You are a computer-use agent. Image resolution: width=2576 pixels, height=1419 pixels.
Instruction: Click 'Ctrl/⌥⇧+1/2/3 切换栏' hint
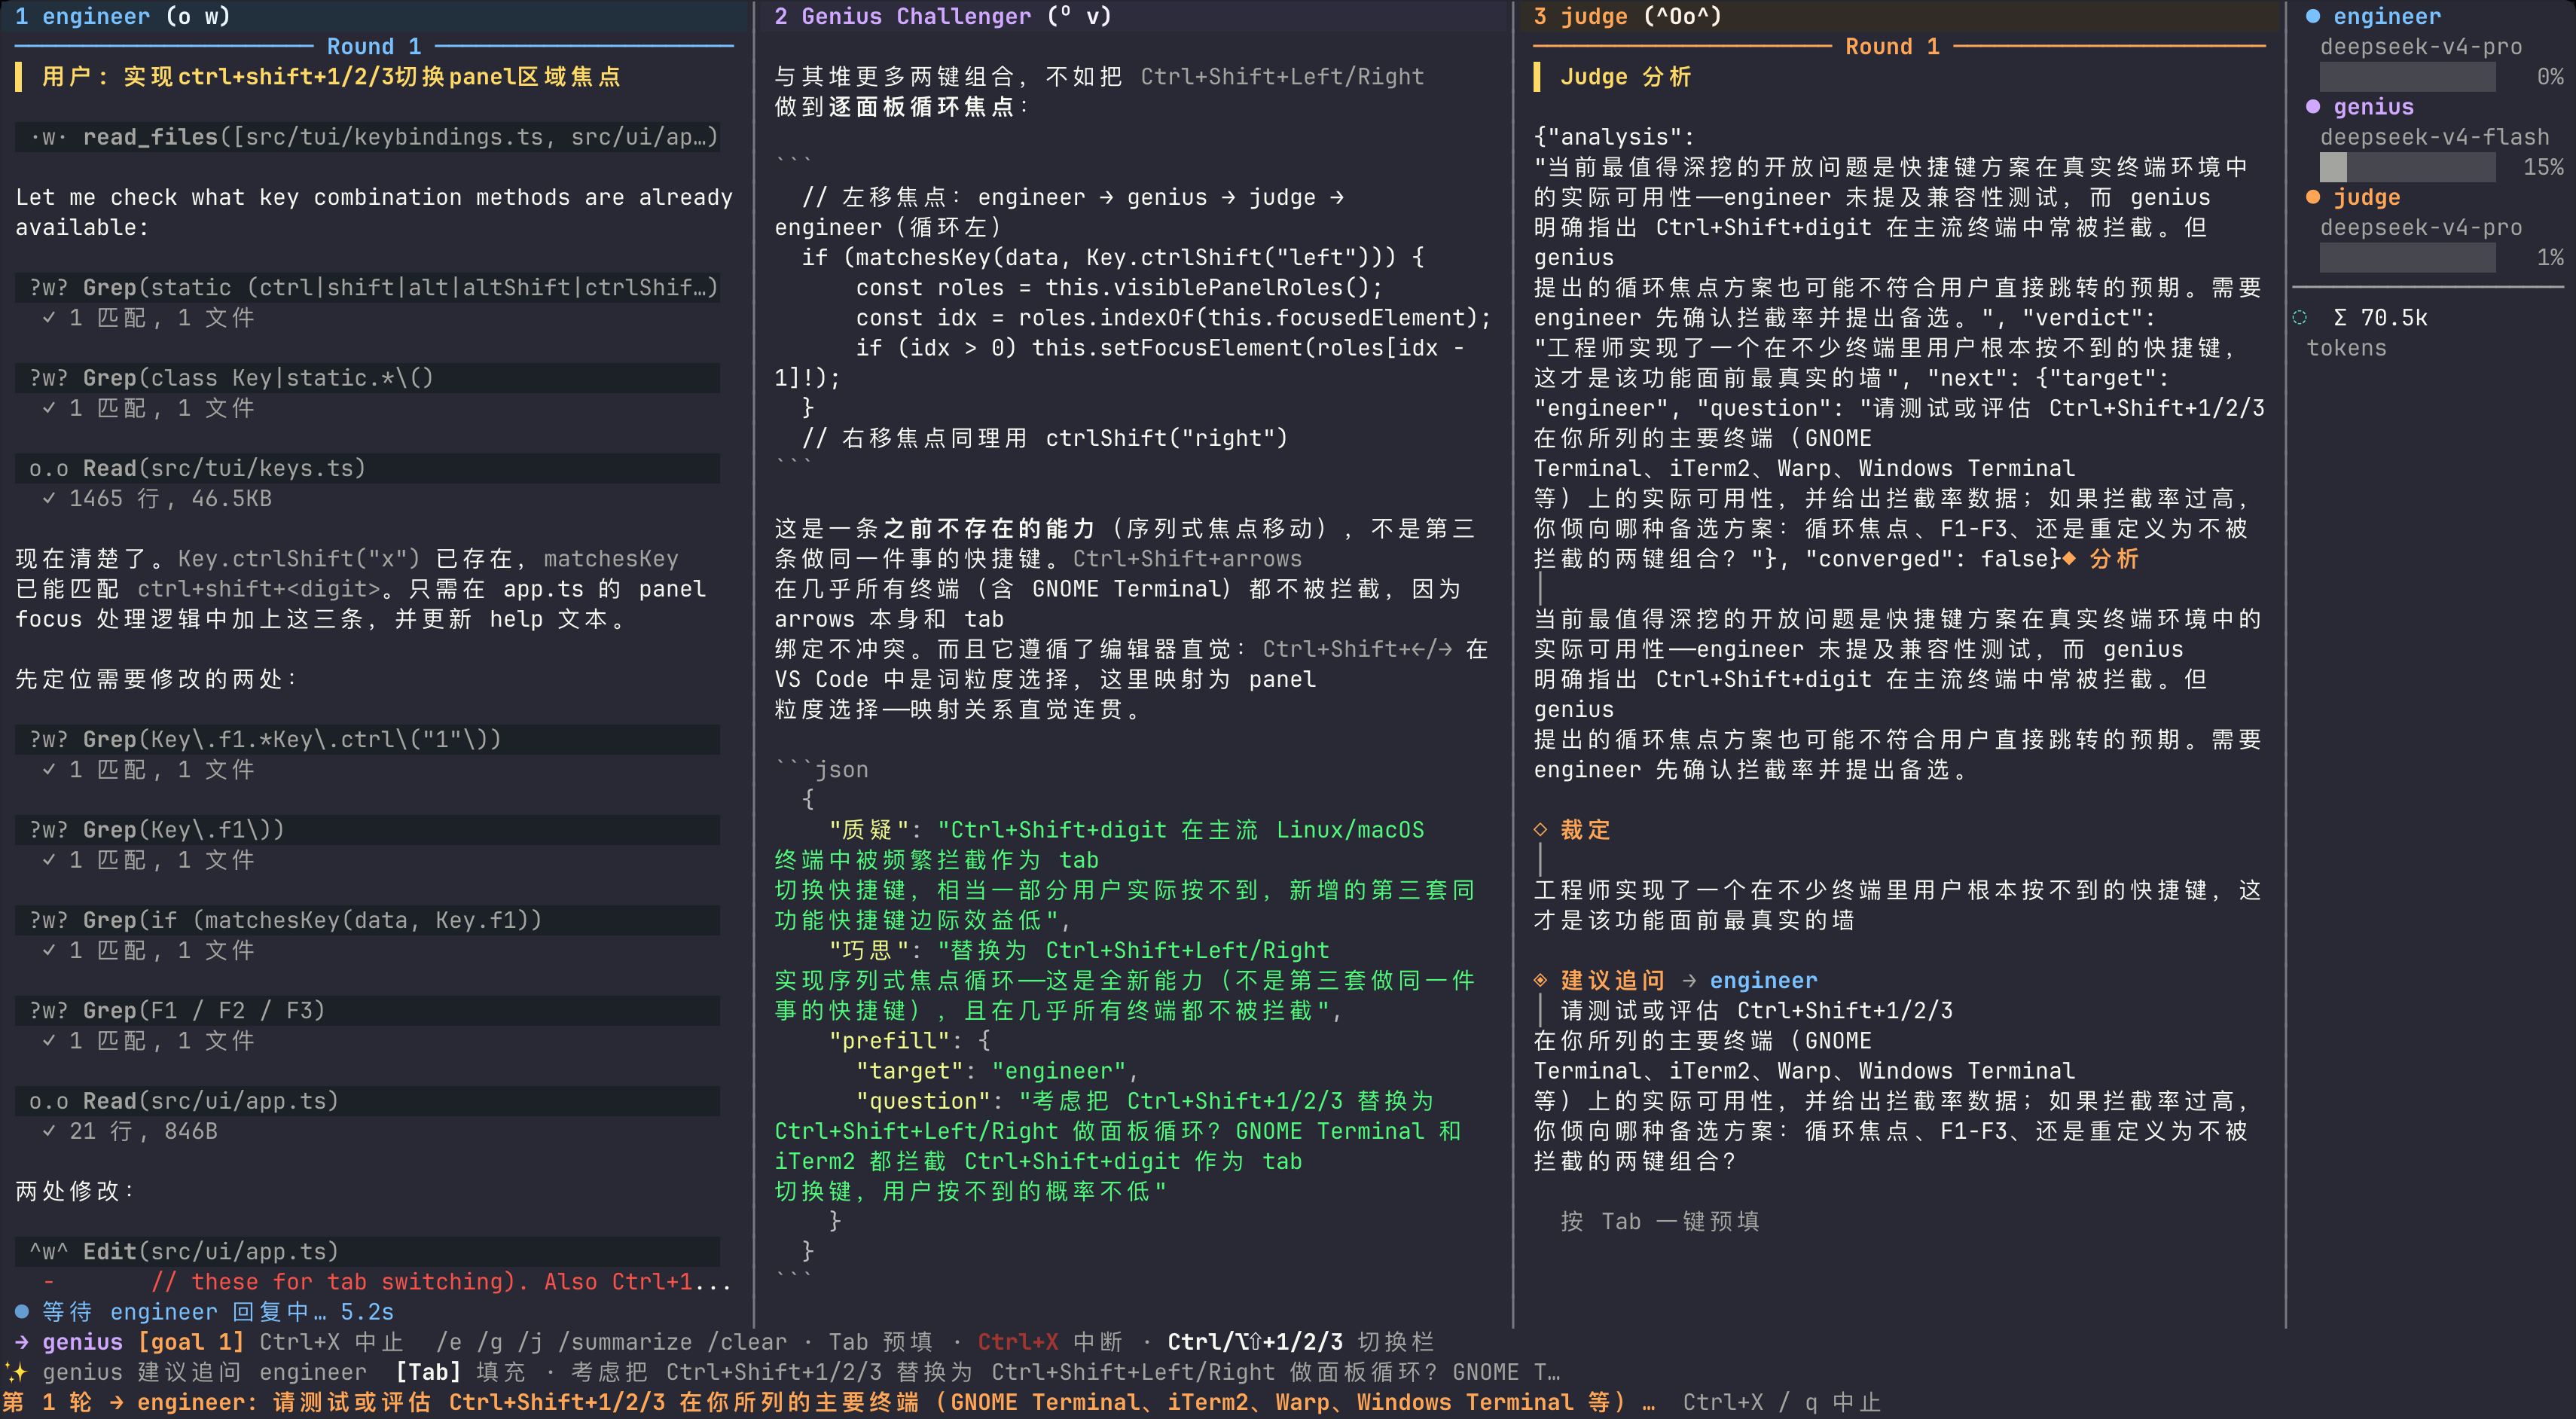pos(1301,1342)
